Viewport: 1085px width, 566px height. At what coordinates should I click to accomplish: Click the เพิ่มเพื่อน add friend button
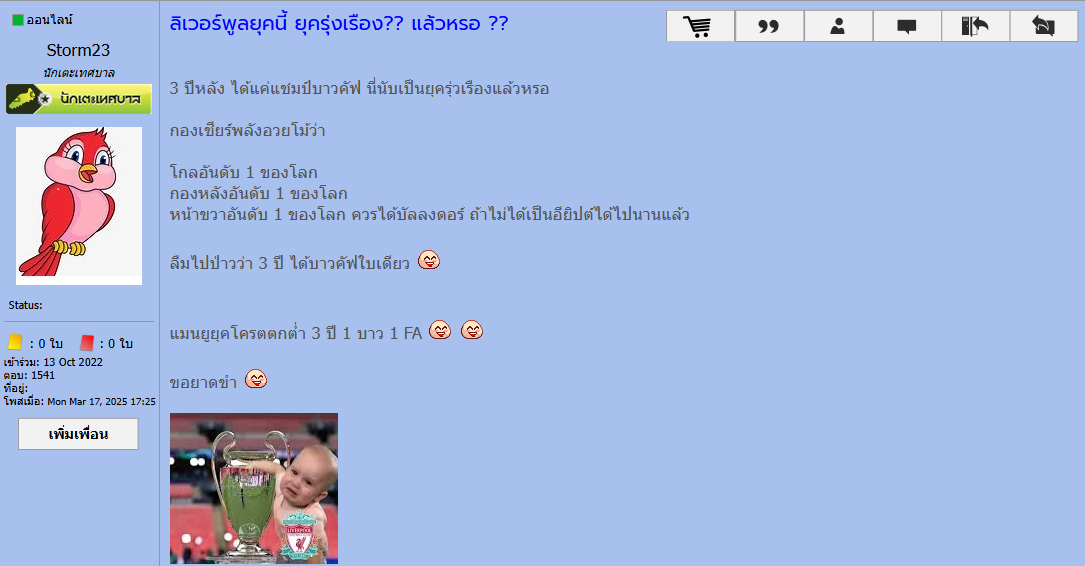(78, 434)
